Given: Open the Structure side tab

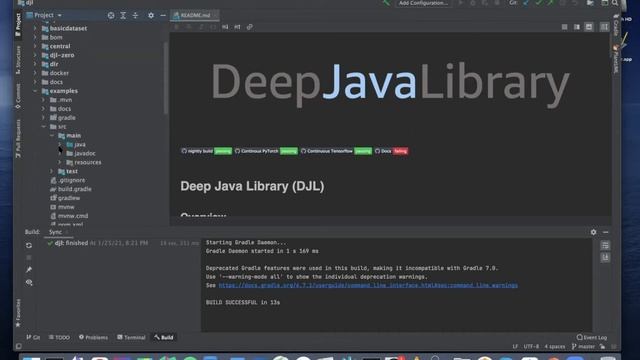Looking at the screenshot, I should [x=18, y=60].
